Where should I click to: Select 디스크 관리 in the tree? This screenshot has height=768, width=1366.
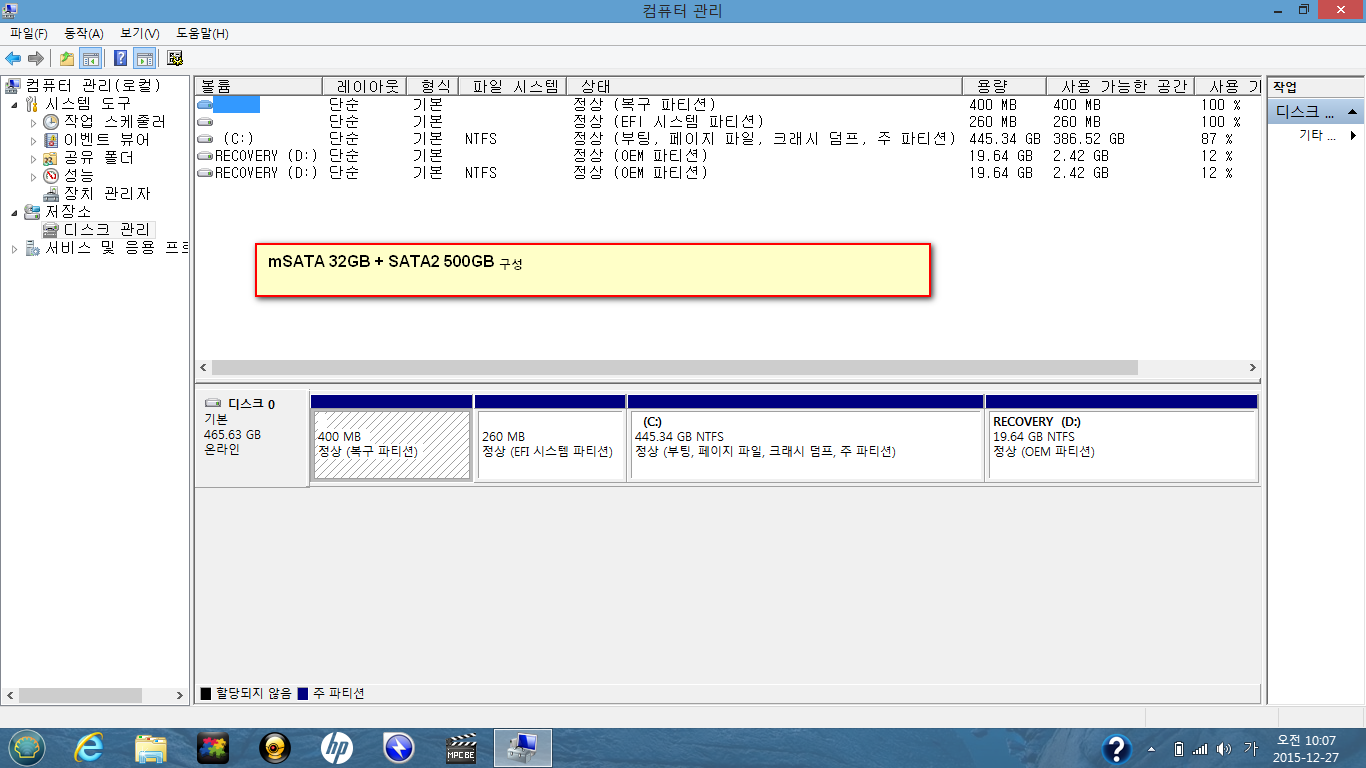[106, 230]
